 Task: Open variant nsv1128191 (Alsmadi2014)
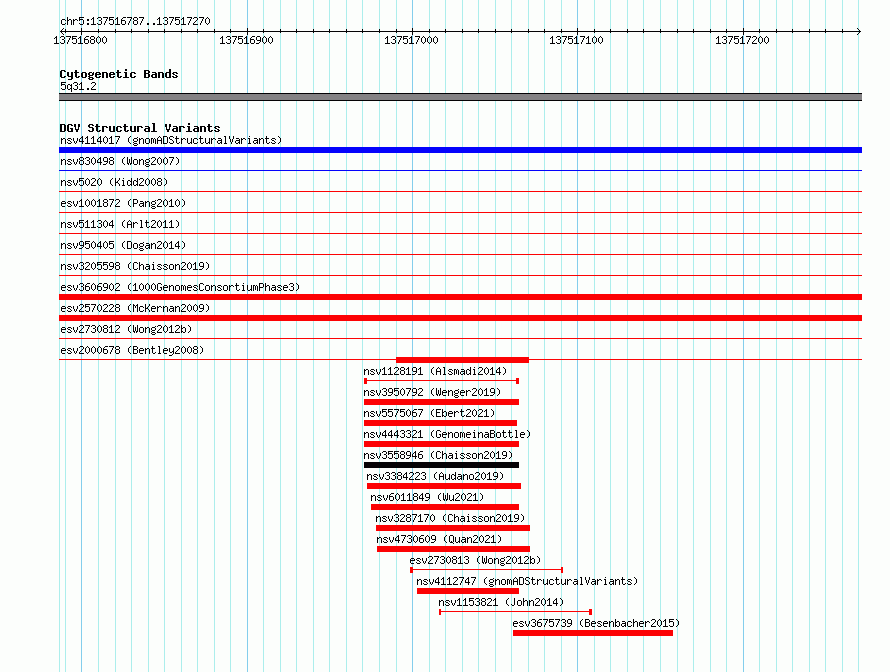click(435, 371)
